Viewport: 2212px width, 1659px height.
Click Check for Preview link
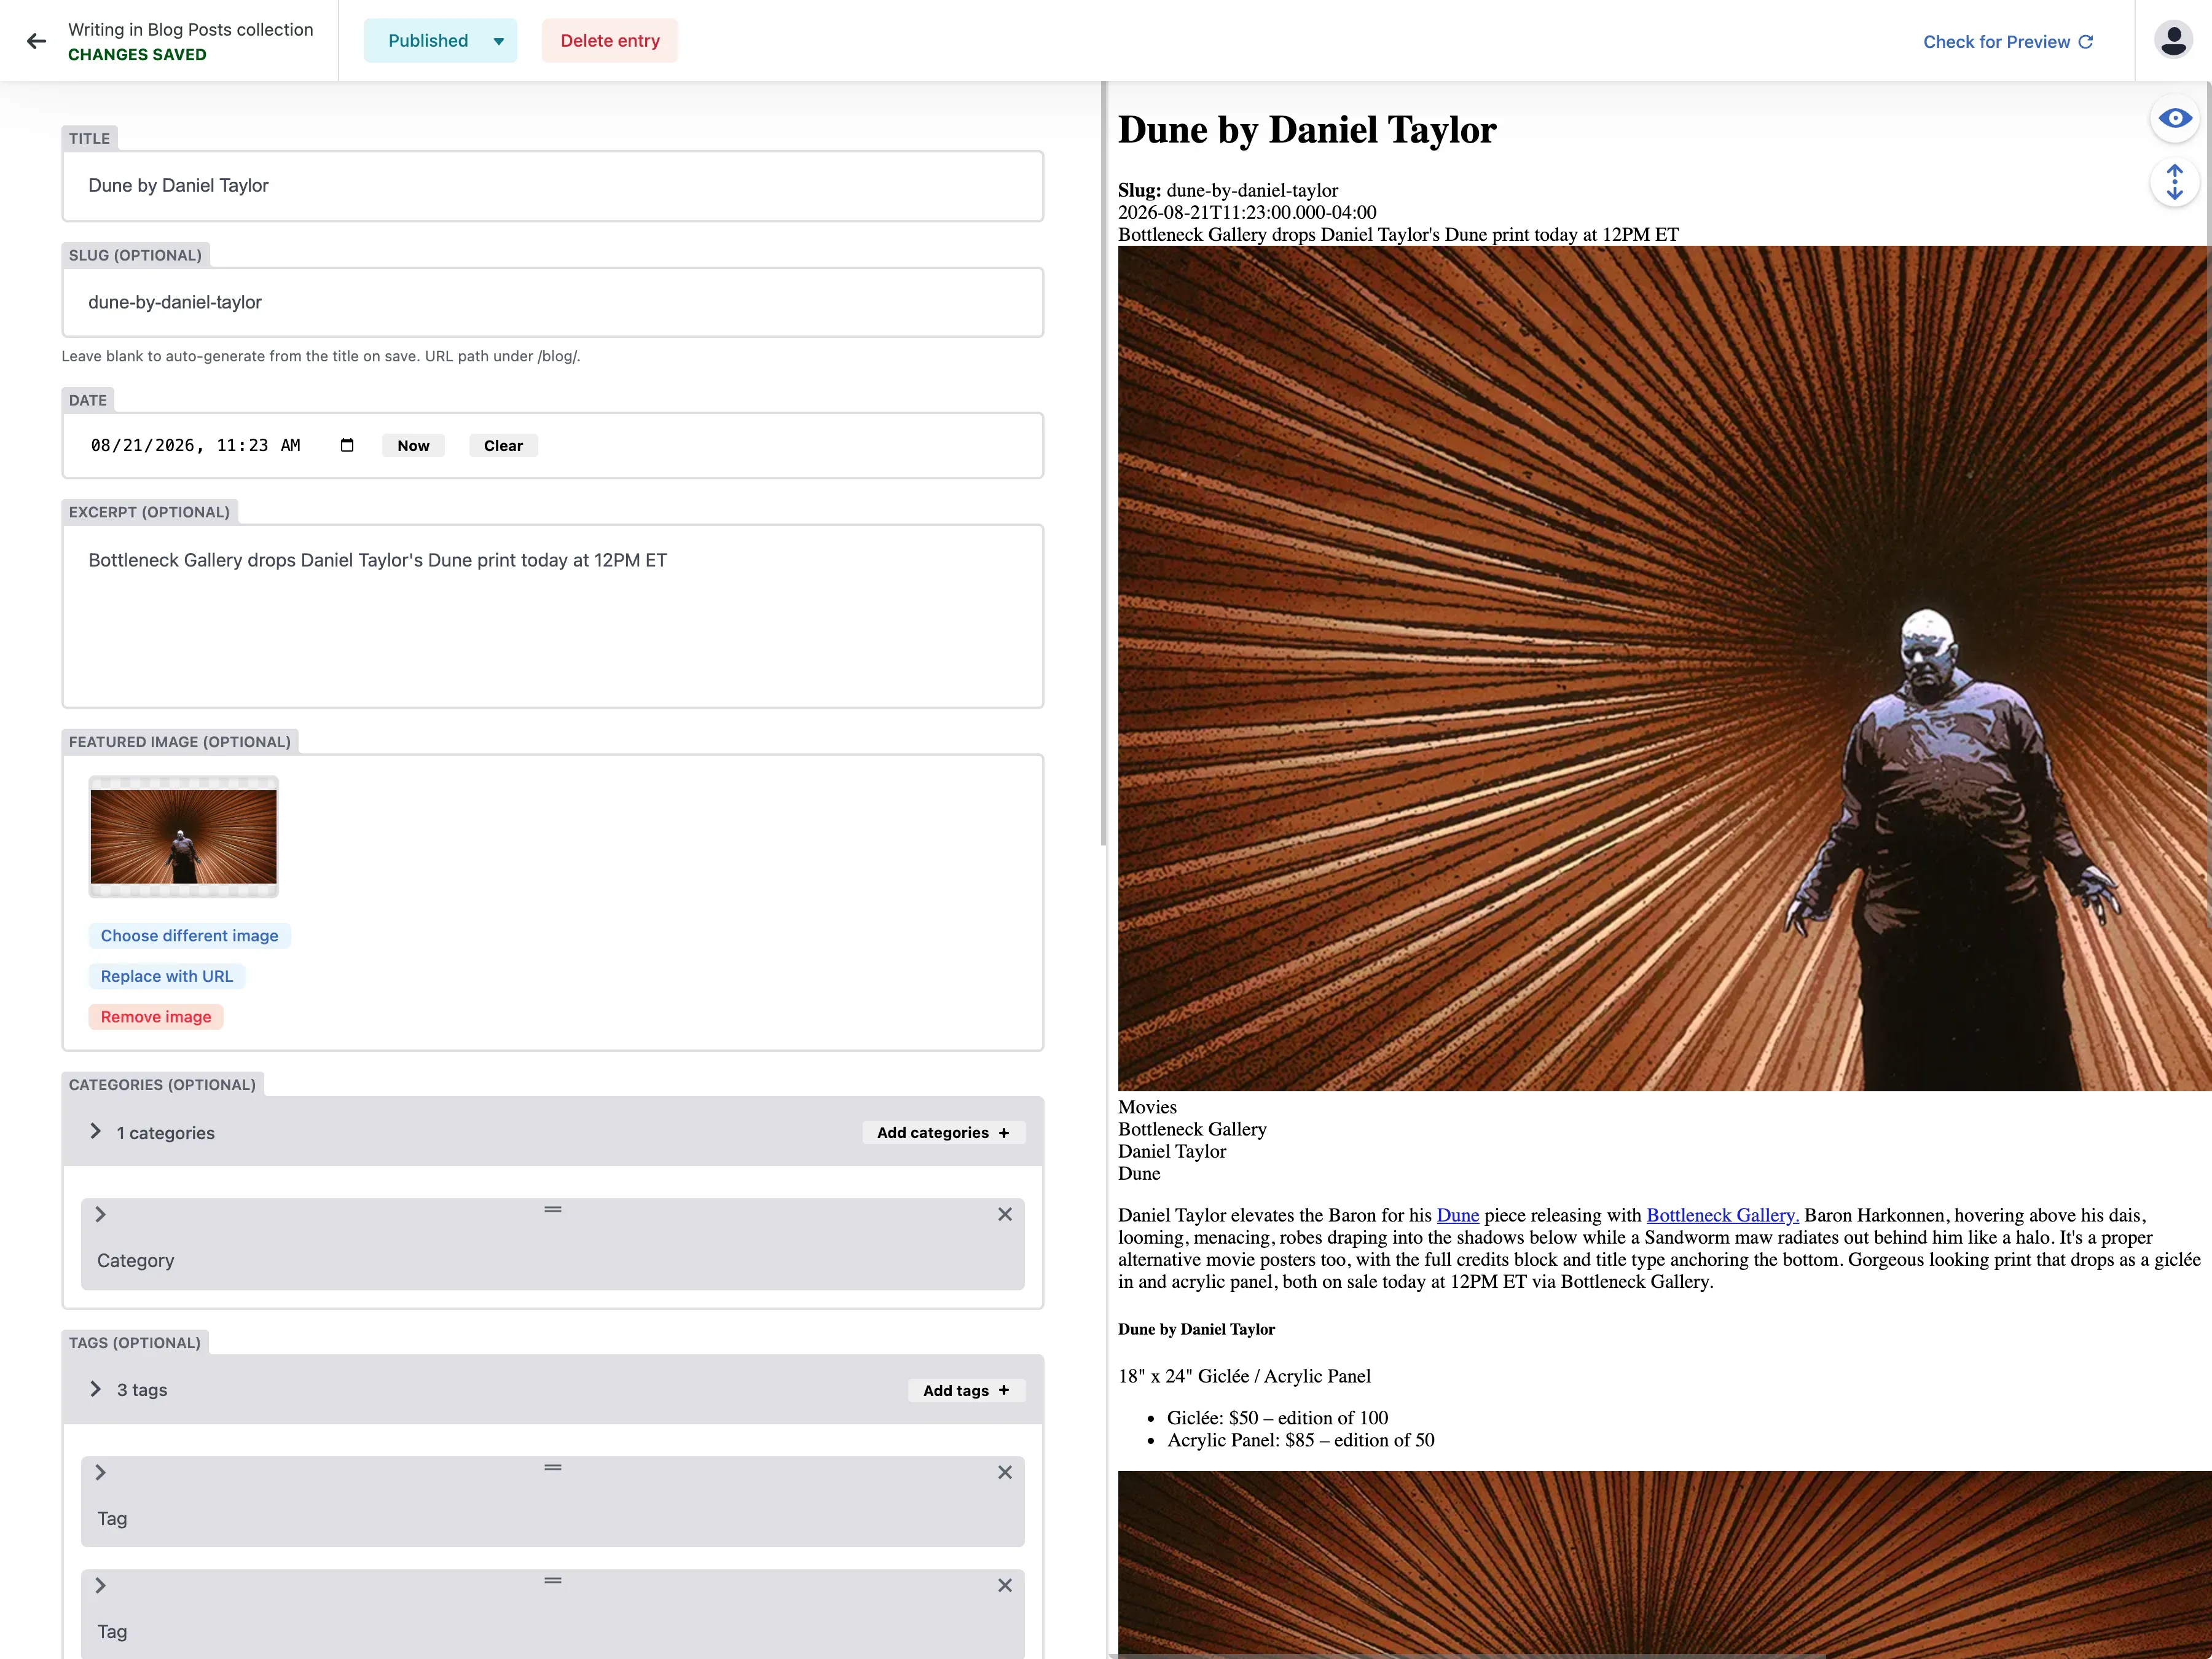point(2007,42)
